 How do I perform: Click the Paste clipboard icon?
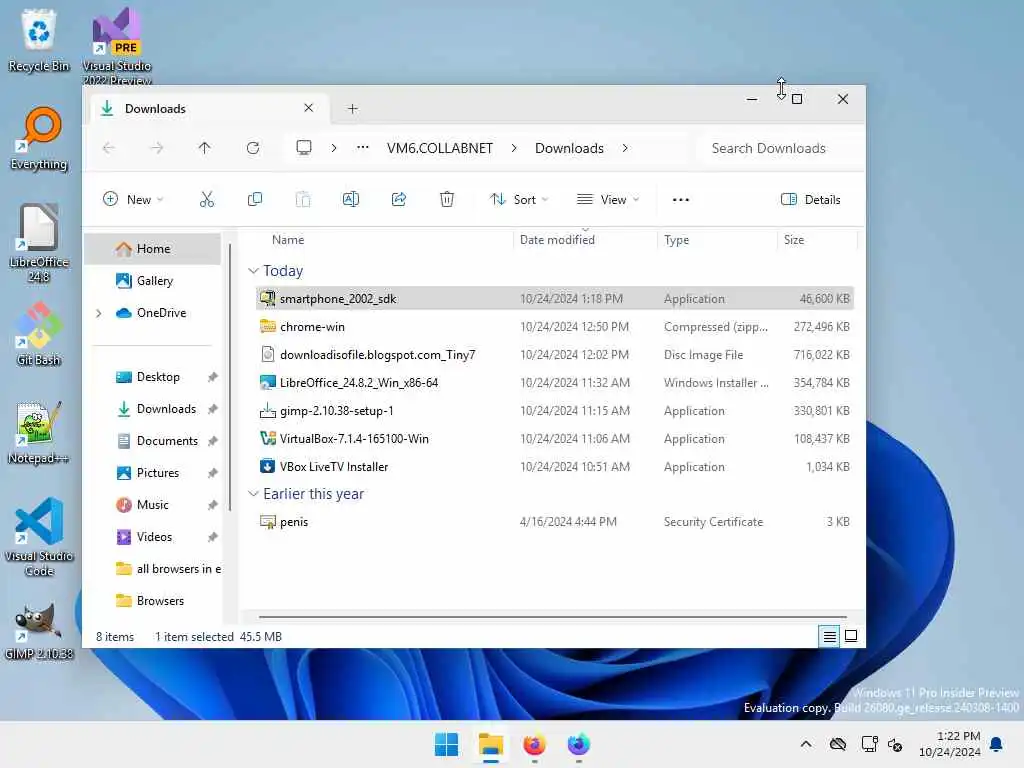tap(303, 199)
